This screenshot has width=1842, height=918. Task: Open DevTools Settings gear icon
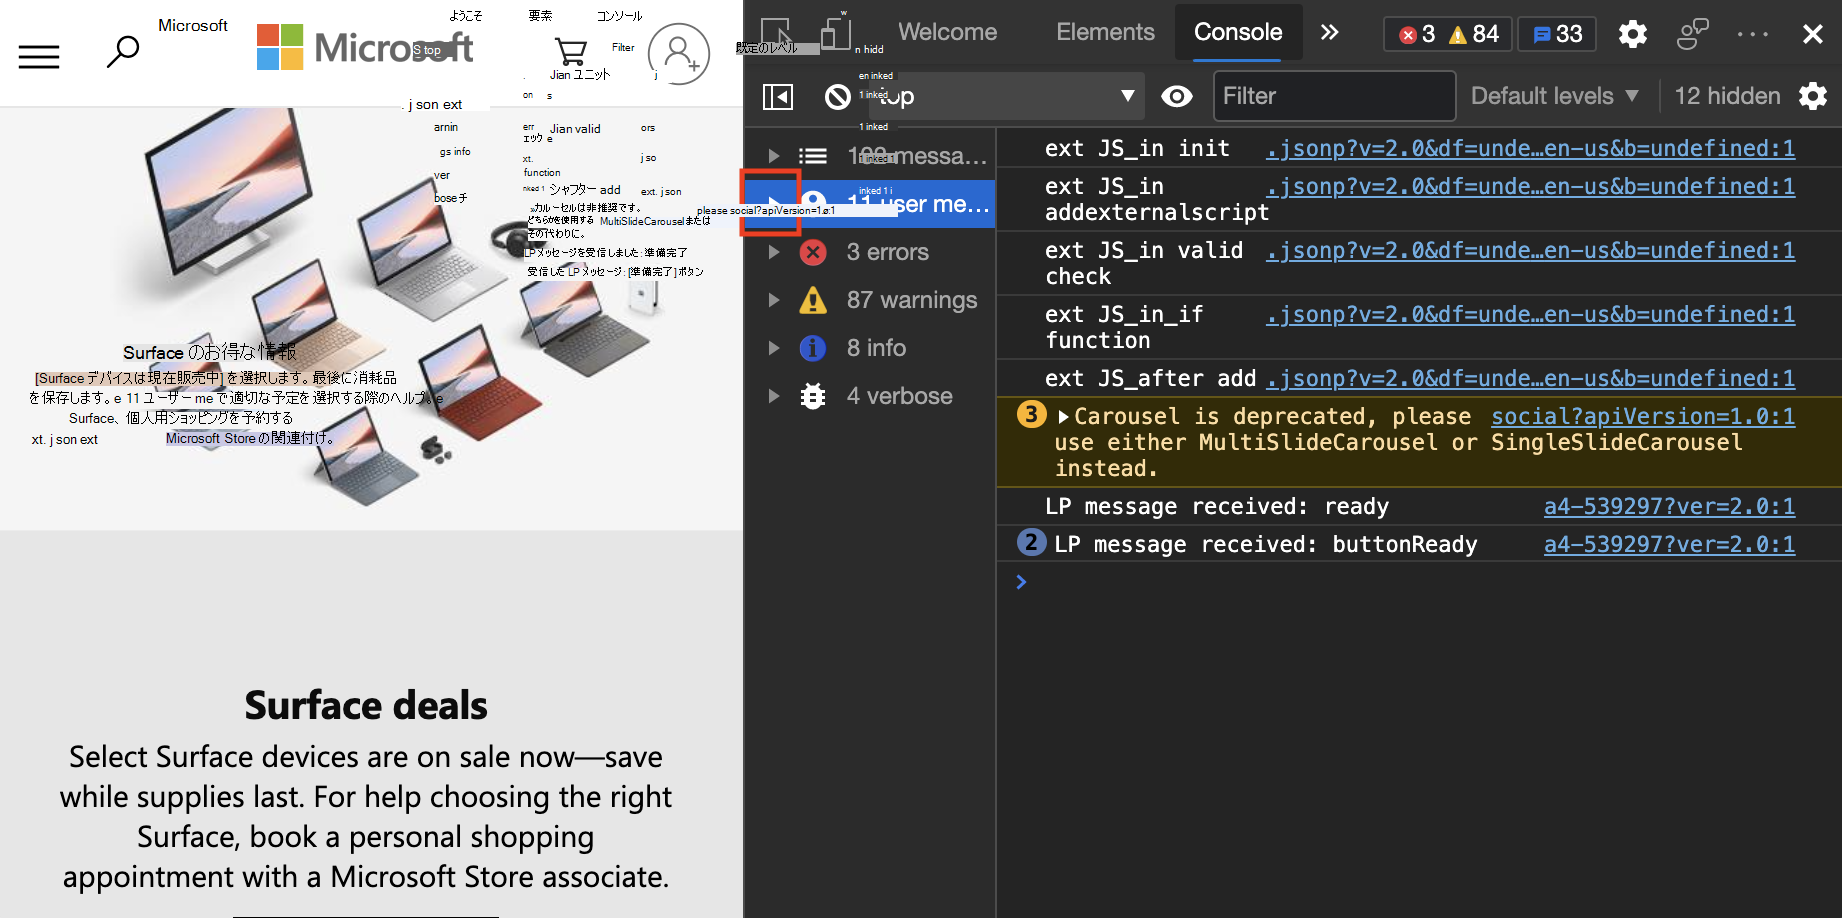[x=1632, y=34]
